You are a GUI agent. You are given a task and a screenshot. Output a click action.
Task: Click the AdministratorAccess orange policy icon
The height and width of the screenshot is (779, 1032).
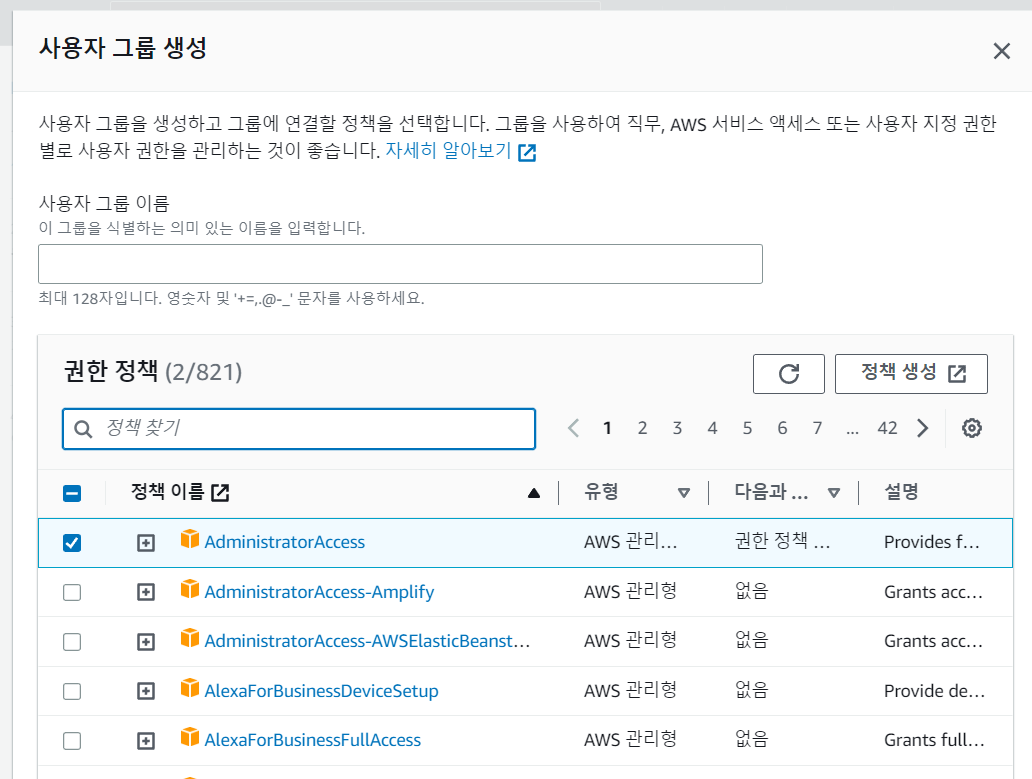coord(190,539)
